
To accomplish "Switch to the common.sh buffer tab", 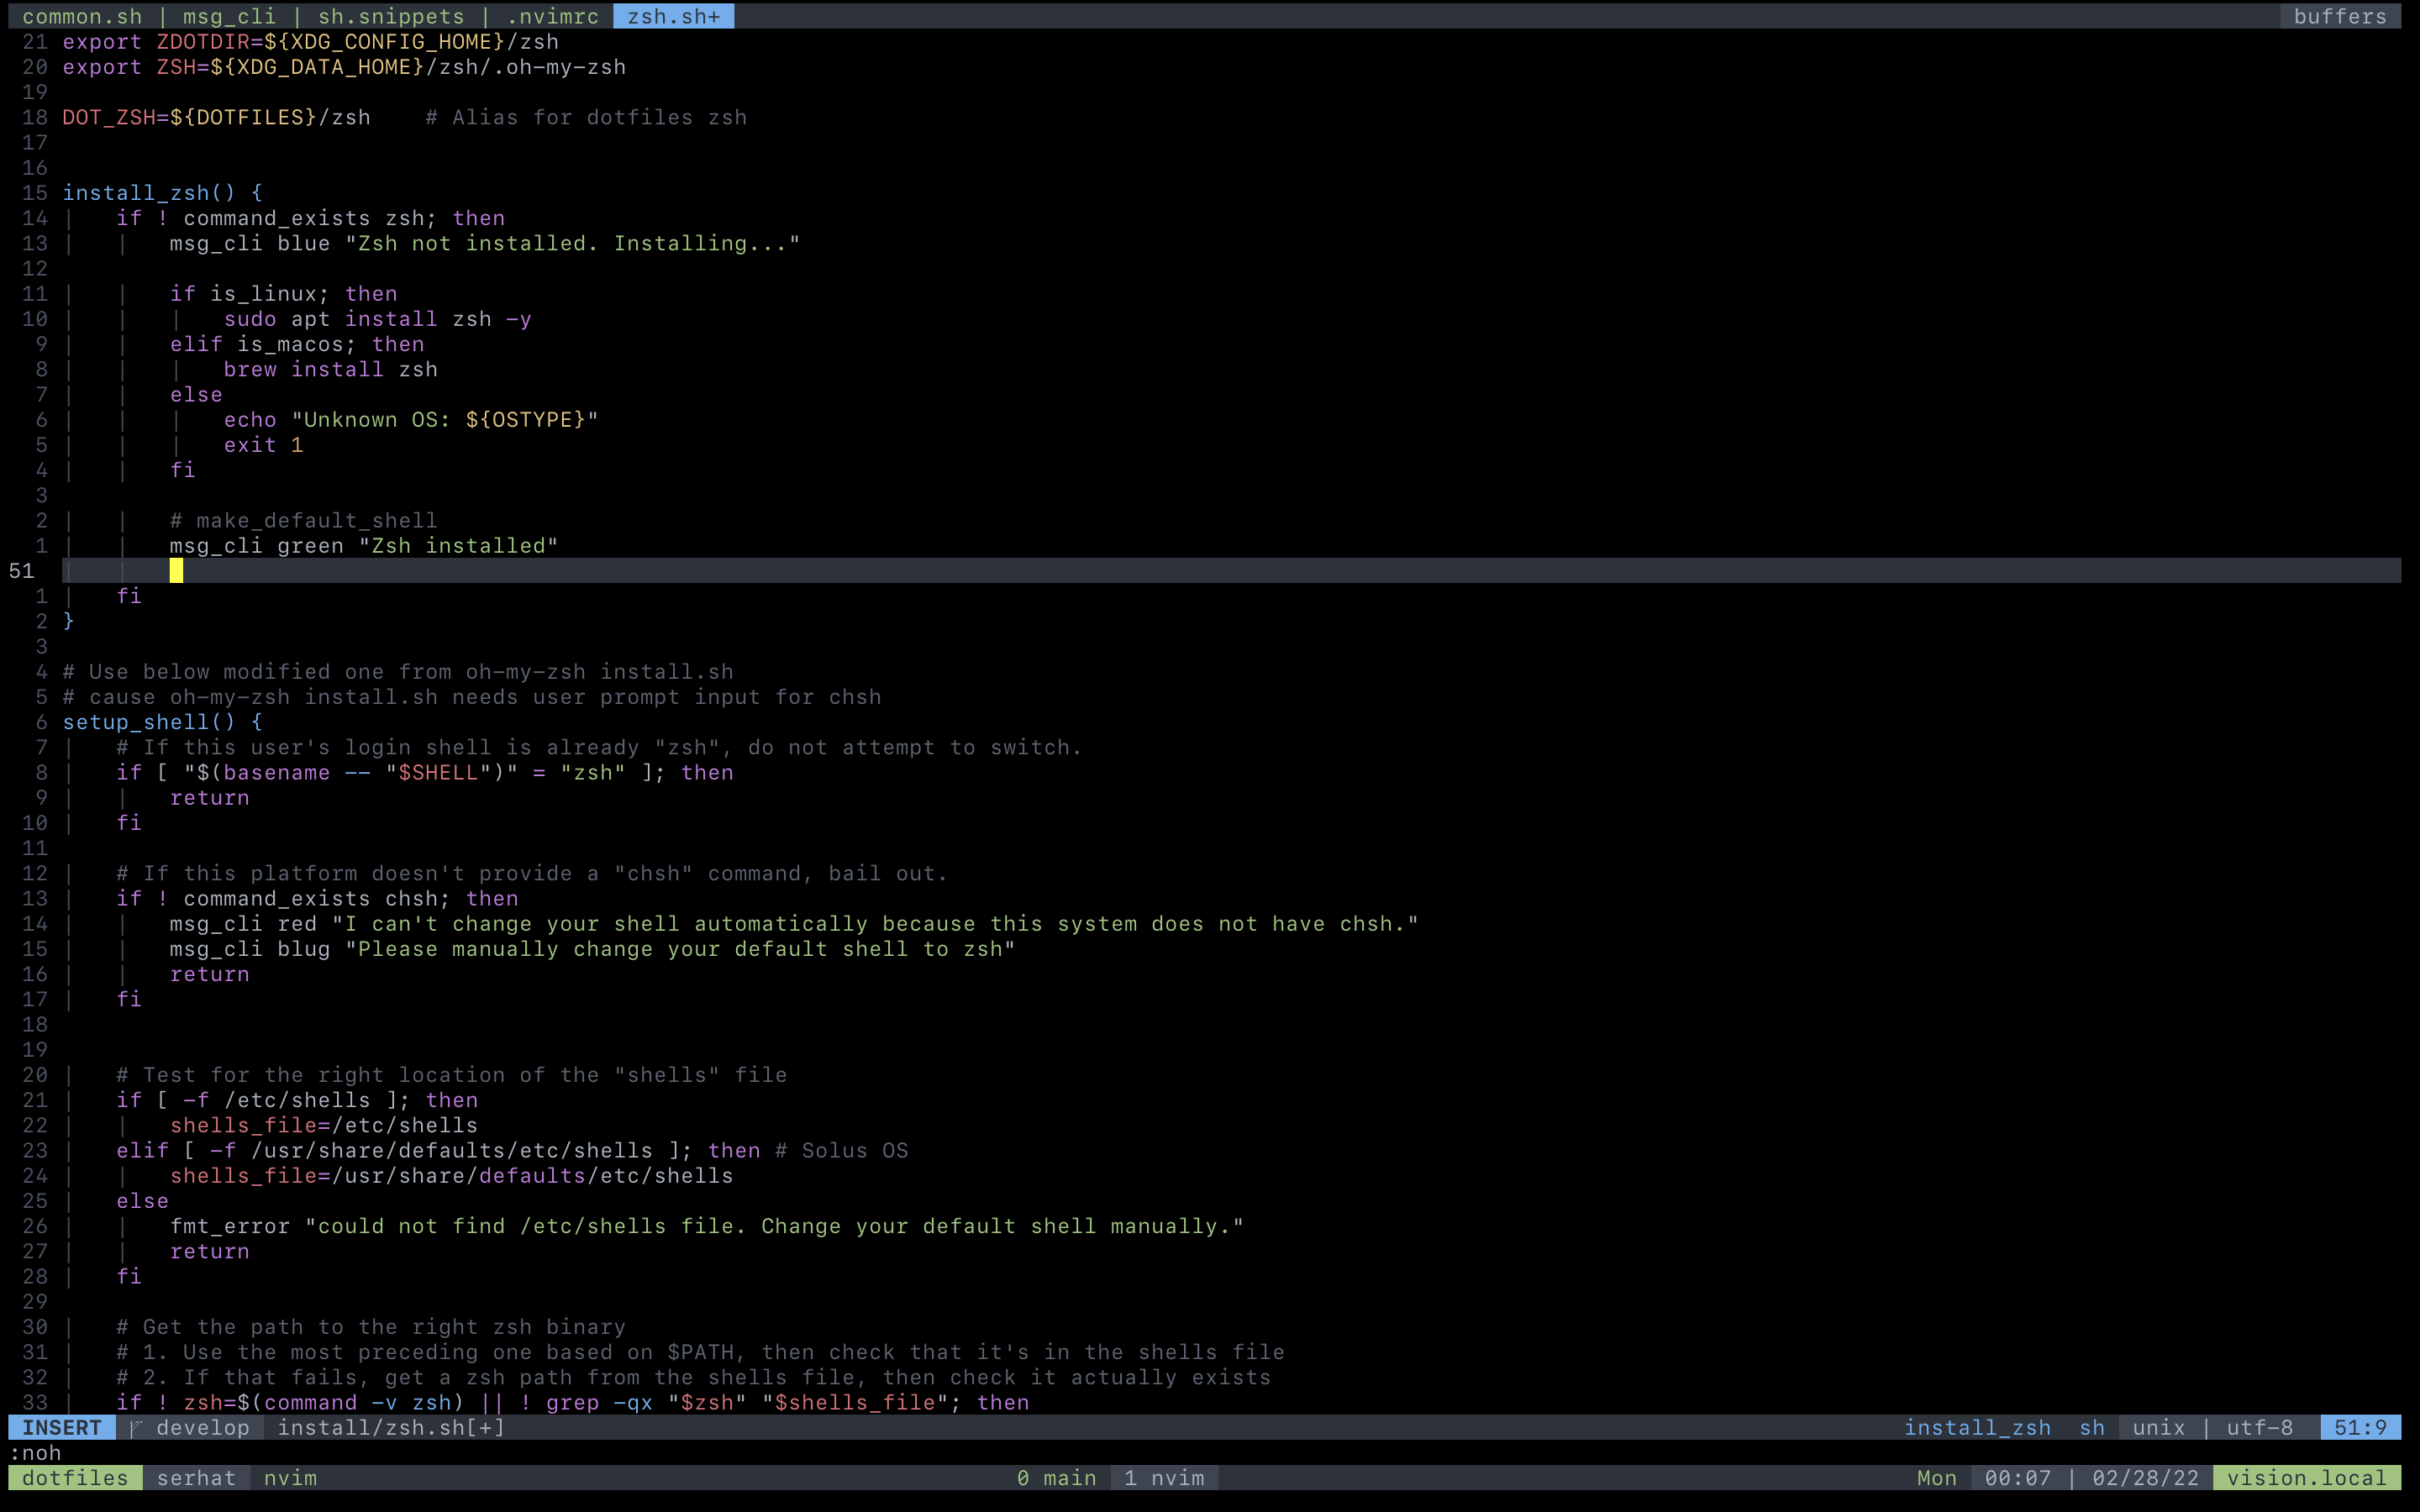I will tap(82, 16).
